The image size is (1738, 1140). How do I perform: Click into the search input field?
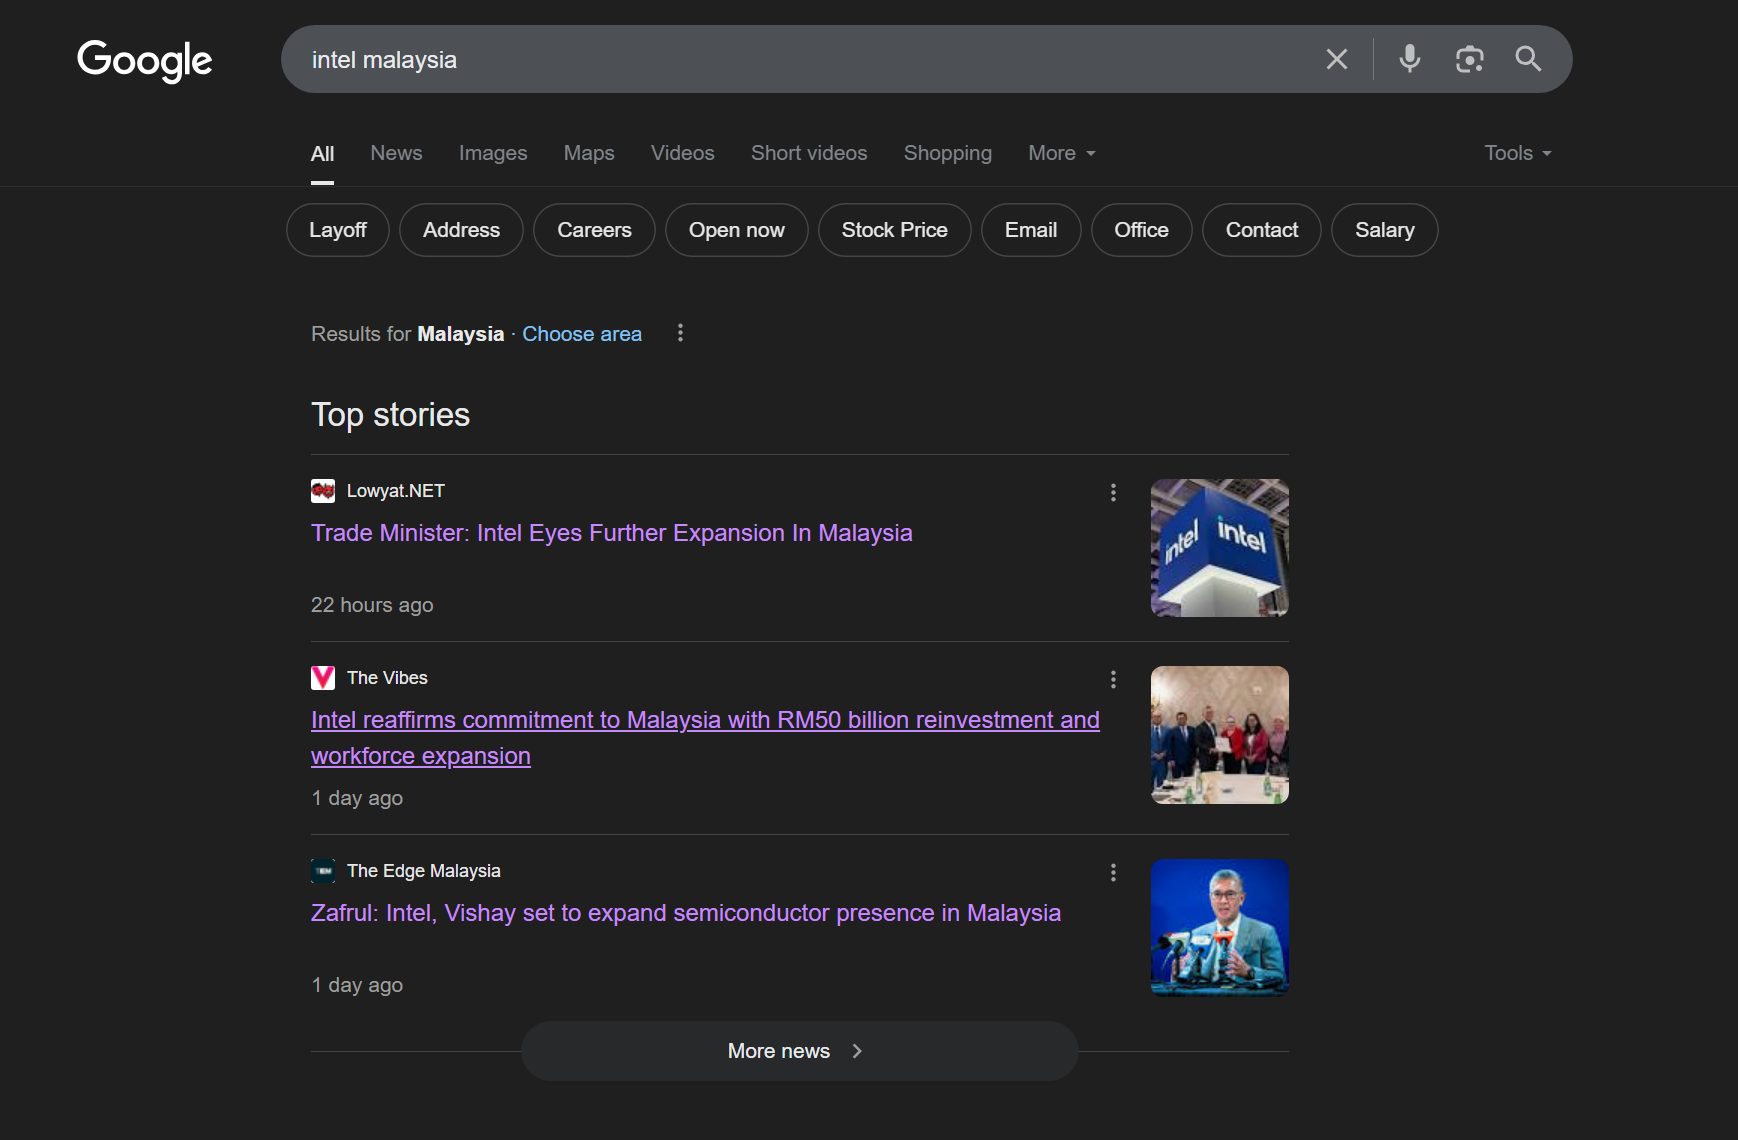(x=800, y=60)
